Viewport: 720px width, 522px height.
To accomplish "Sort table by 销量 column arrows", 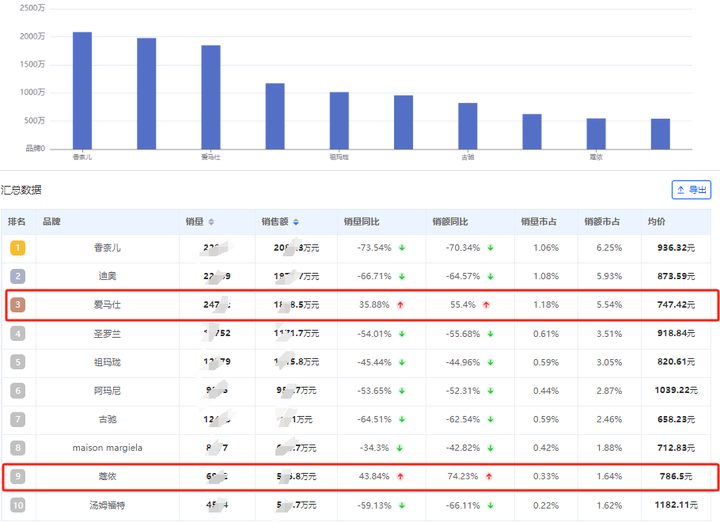I will (x=211, y=222).
